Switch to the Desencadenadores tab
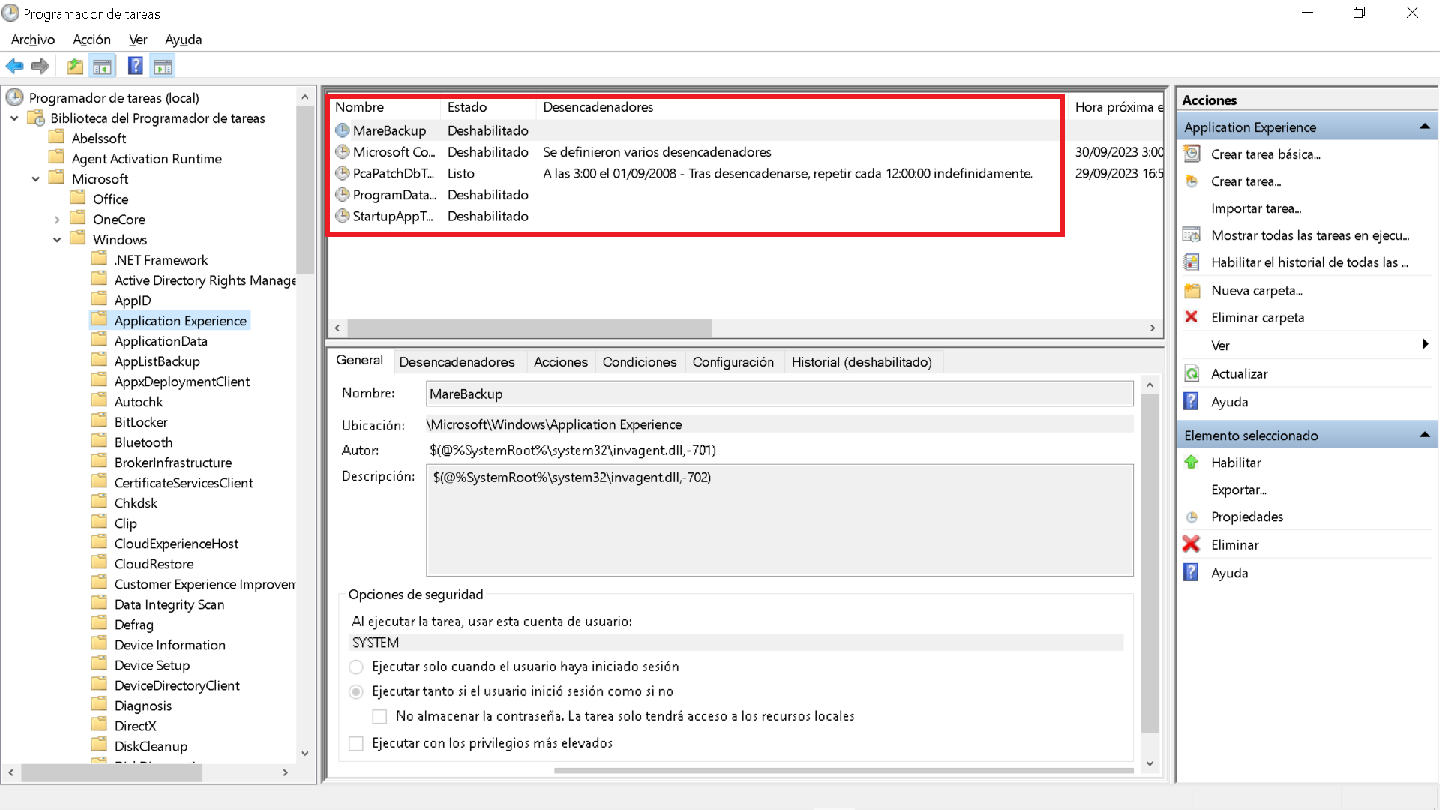The height and width of the screenshot is (810, 1440). (x=457, y=362)
